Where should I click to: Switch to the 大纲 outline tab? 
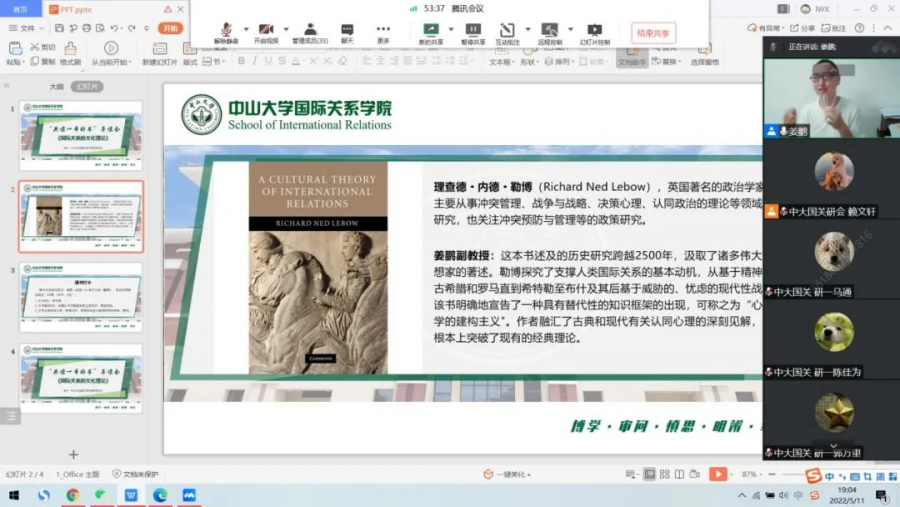click(x=58, y=86)
